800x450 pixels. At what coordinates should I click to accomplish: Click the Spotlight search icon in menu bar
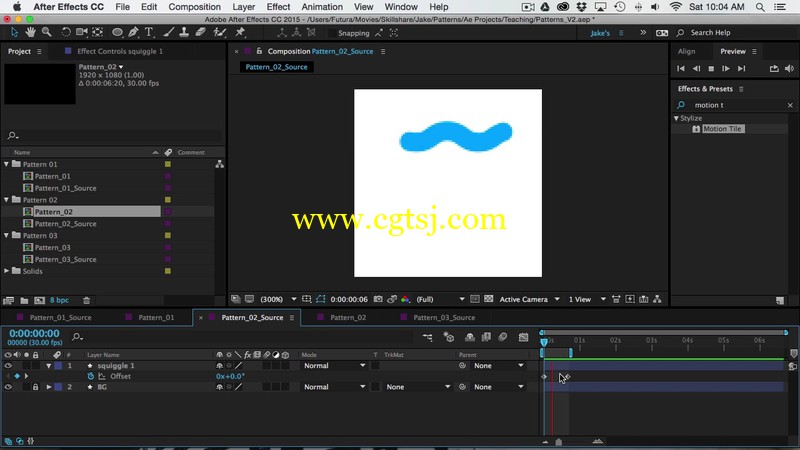(x=760, y=7)
